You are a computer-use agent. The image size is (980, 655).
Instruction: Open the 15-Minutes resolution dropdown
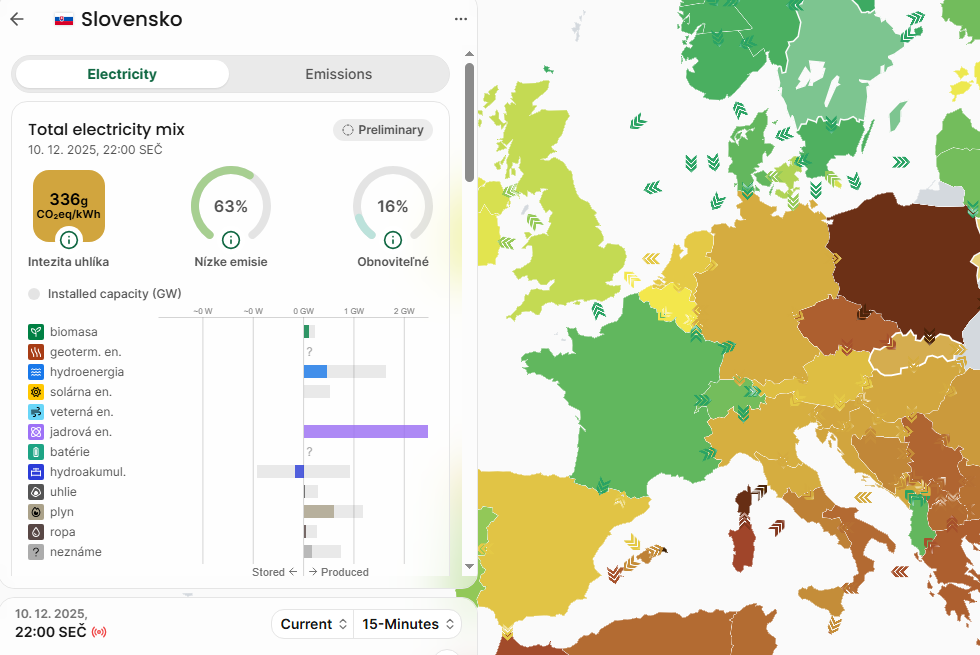point(408,624)
